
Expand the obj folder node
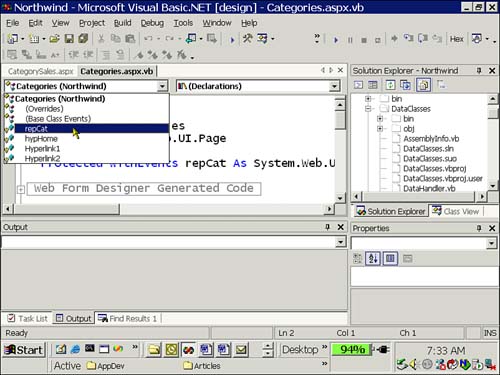pos(380,129)
